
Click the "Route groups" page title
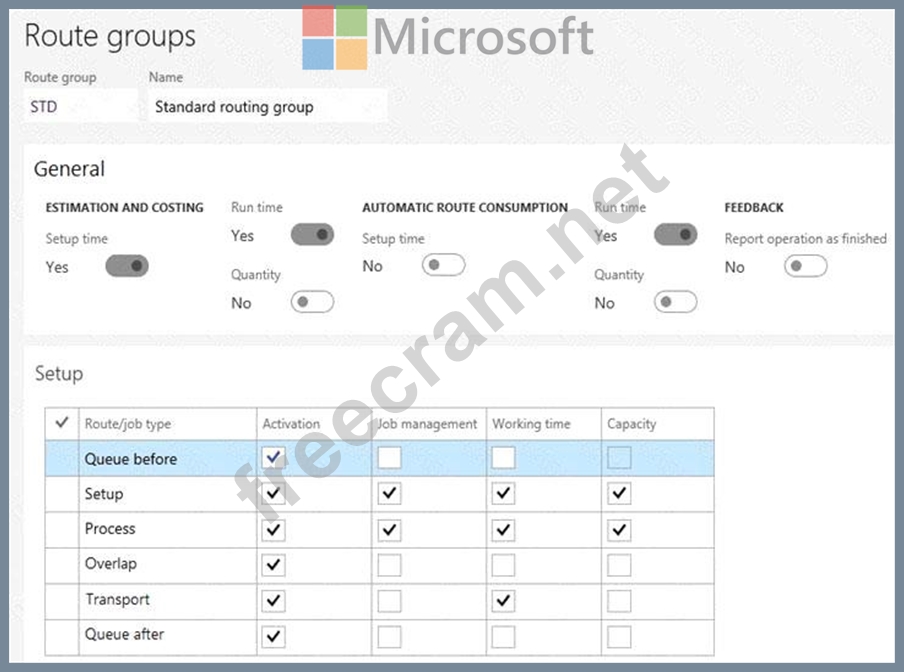(110, 36)
